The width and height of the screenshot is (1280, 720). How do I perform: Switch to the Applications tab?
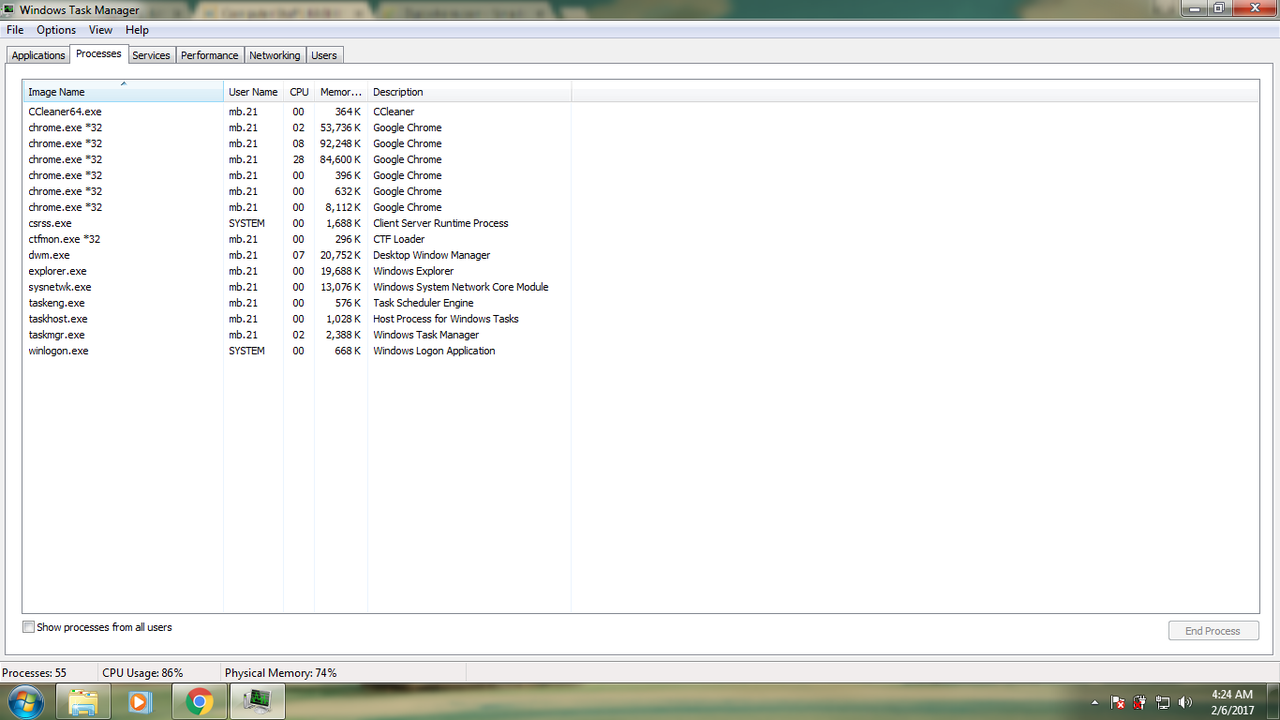[38, 55]
